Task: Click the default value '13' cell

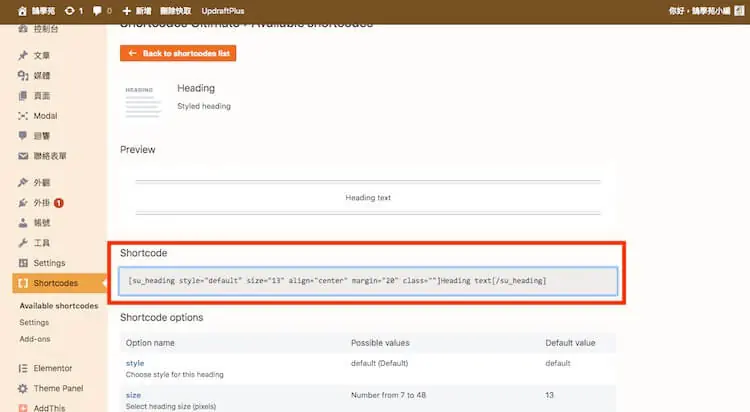Action: coord(549,395)
